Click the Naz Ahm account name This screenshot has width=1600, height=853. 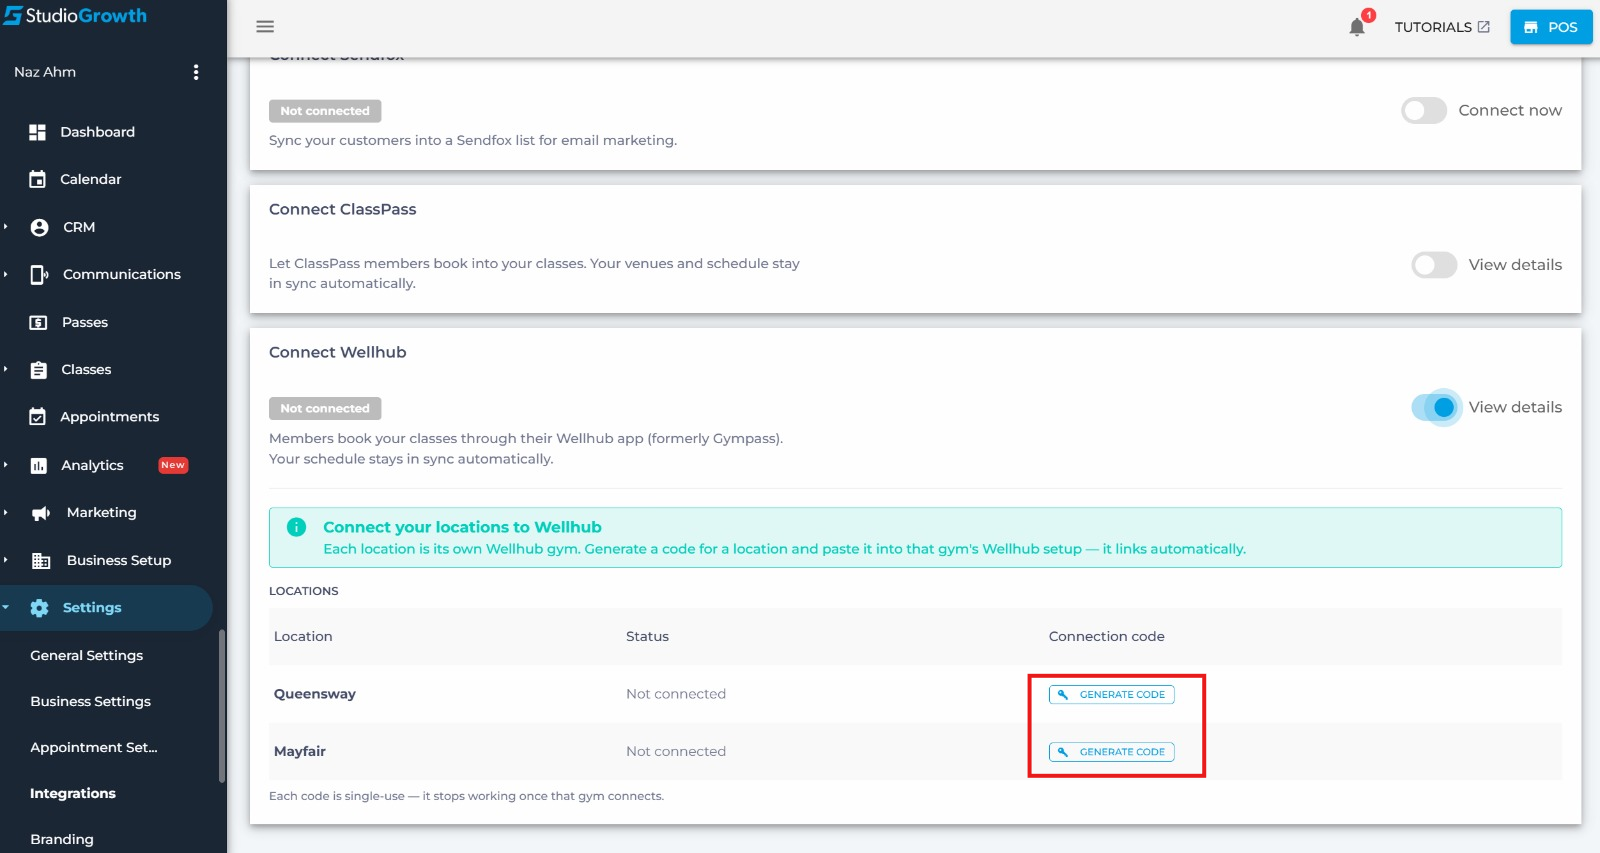click(45, 72)
